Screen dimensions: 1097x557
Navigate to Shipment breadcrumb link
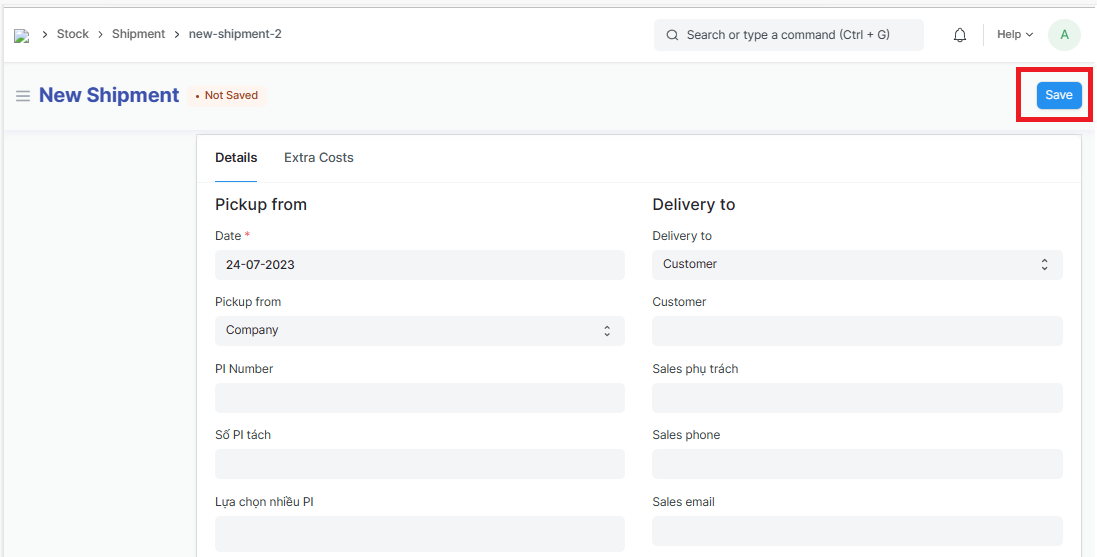[x=138, y=34]
